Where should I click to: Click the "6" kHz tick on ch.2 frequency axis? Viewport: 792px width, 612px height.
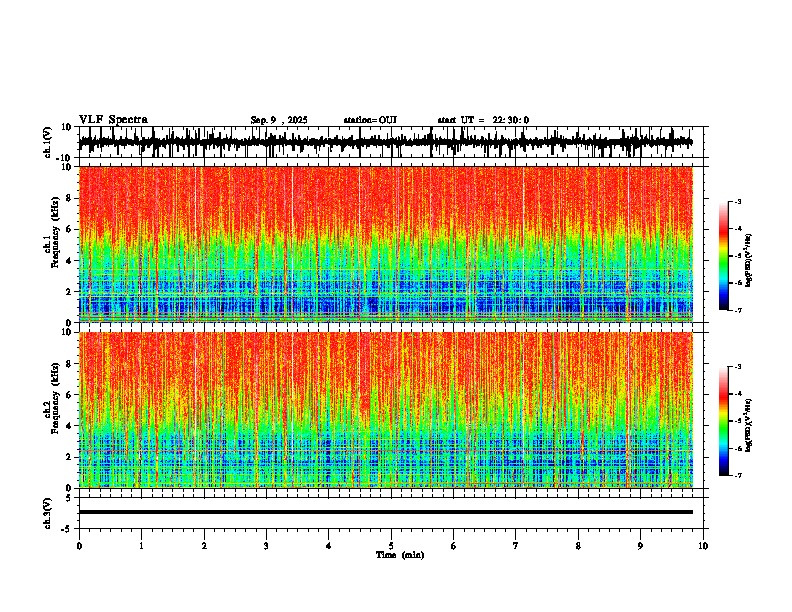[x=70, y=395]
